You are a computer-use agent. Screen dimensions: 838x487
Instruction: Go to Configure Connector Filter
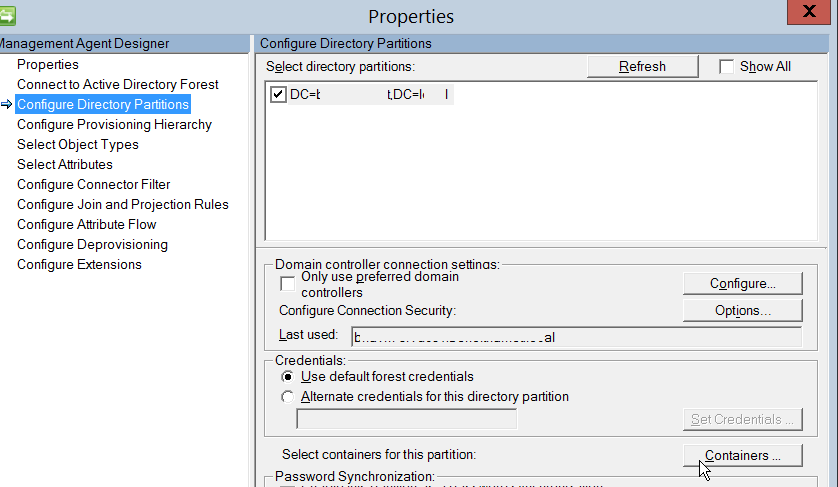coord(93,185)
